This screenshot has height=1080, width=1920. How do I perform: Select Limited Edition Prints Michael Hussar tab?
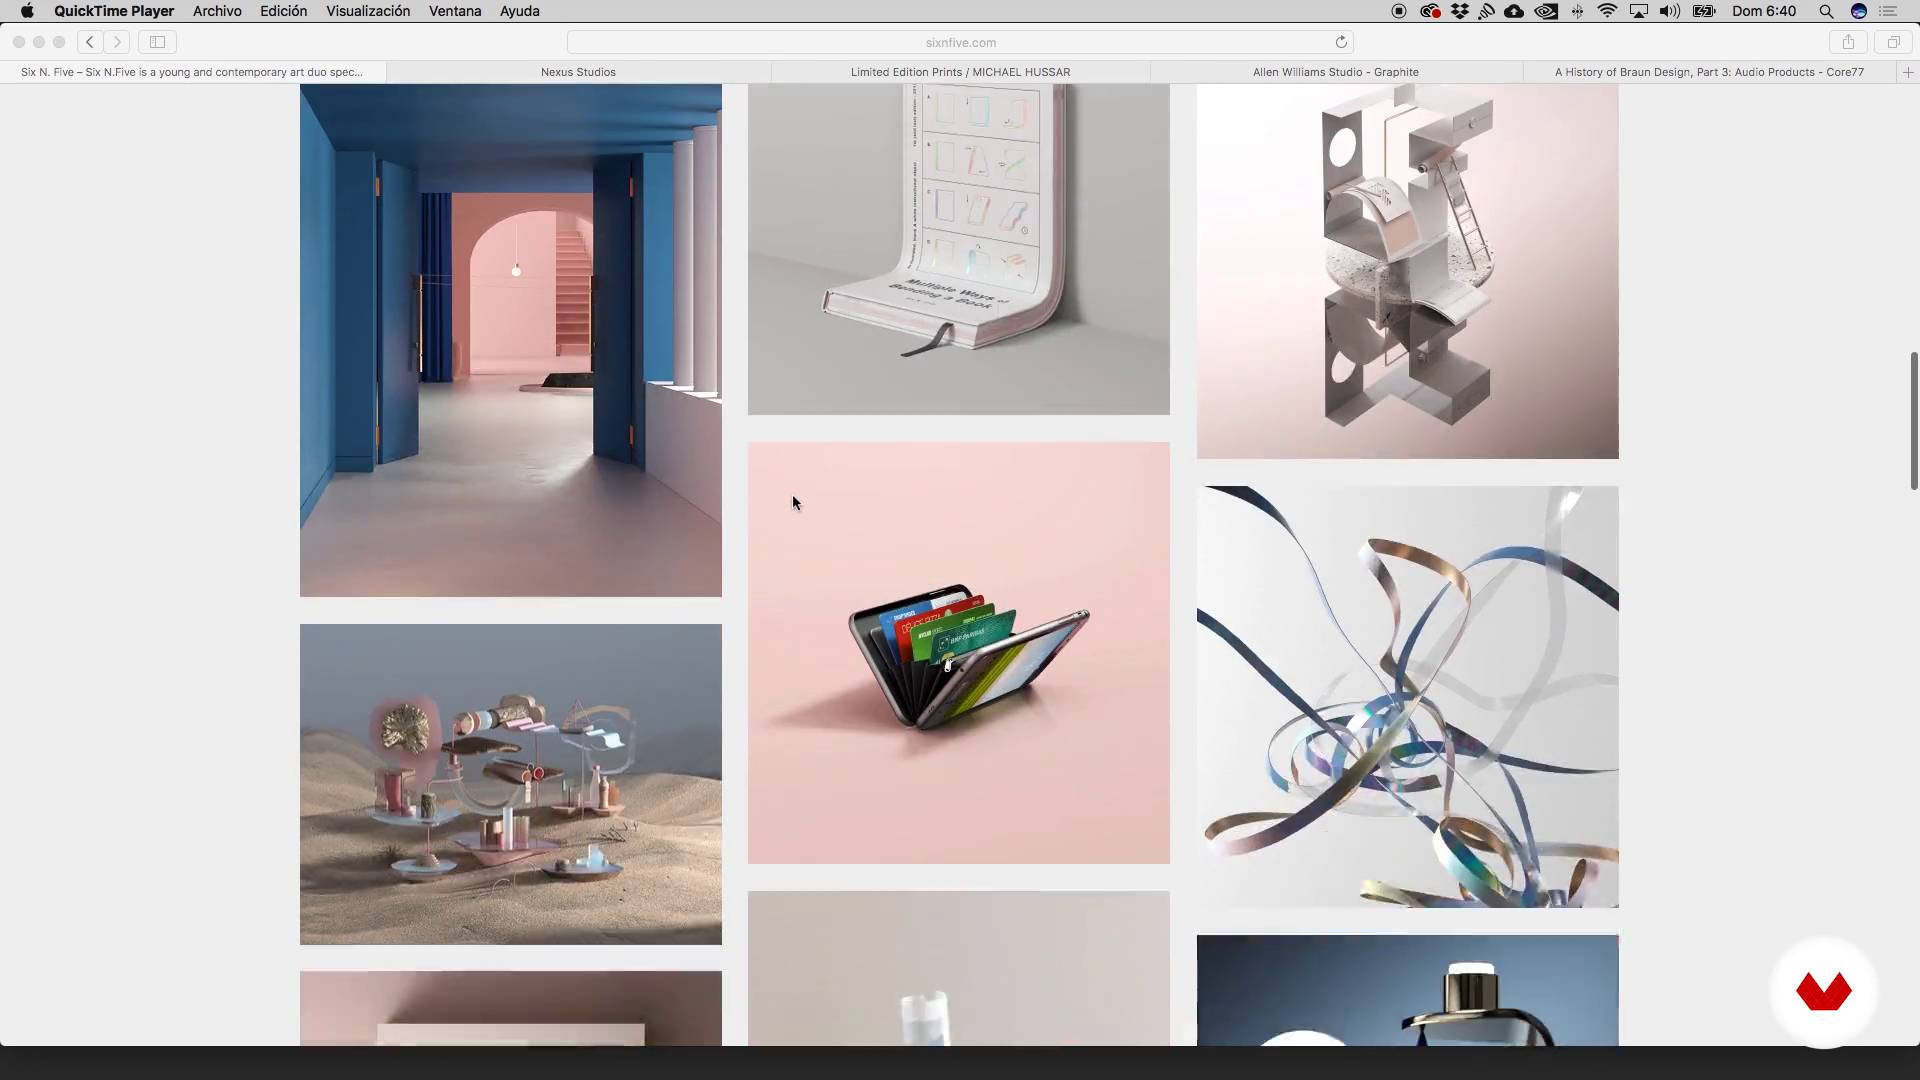coord(960,72)
